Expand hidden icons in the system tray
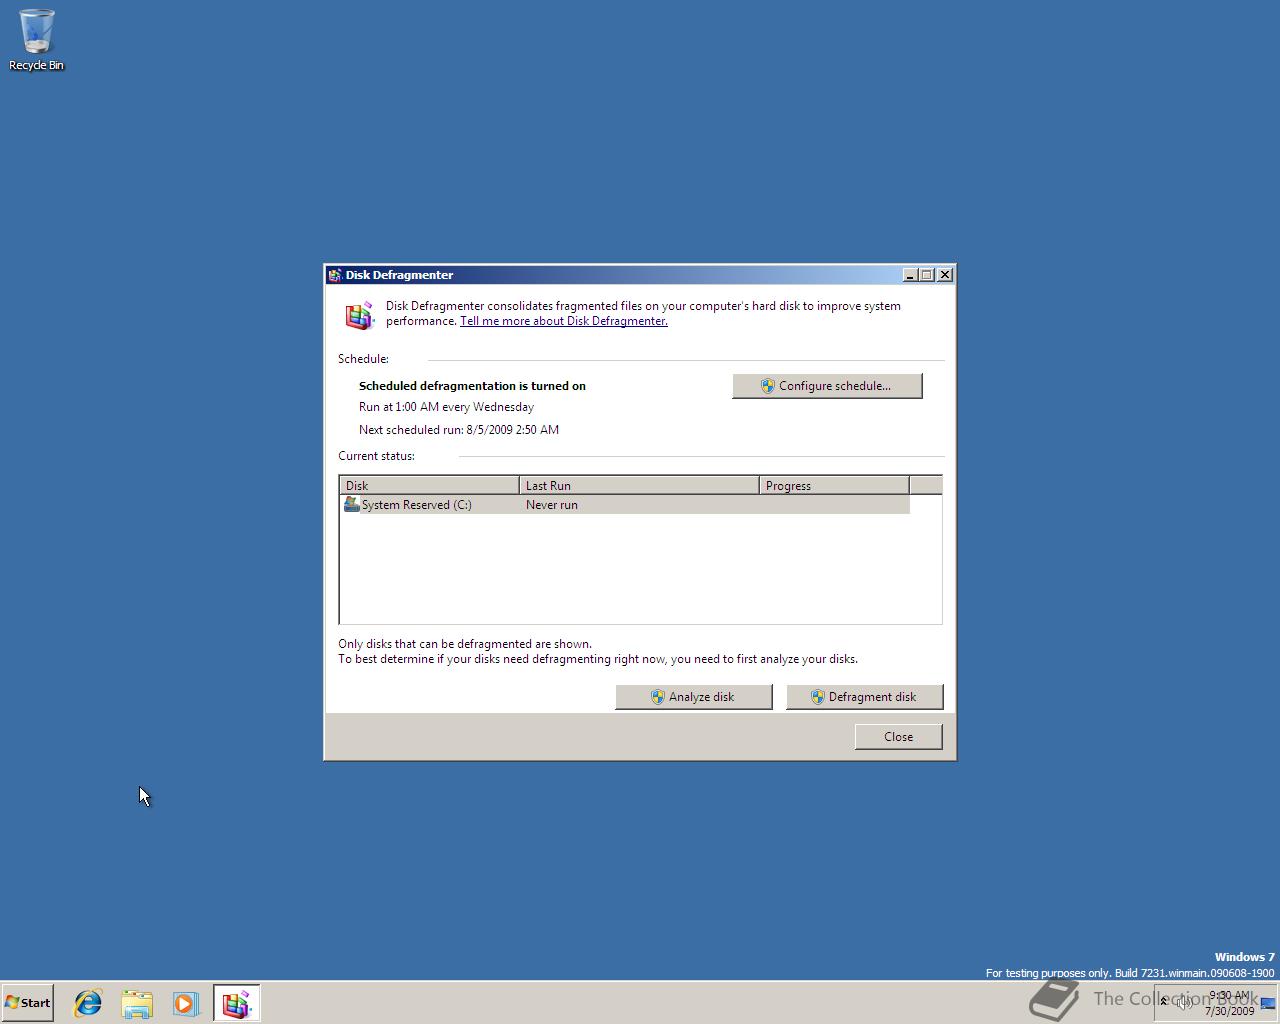 1163,1001
